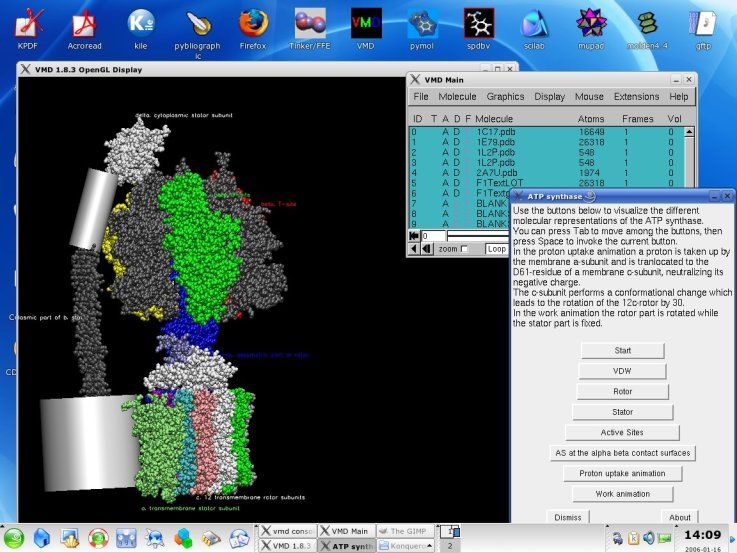The width and height of the screenshot is (737, 553).
Task: Click the 14:09 panel clock
Action: pos(702,535)
